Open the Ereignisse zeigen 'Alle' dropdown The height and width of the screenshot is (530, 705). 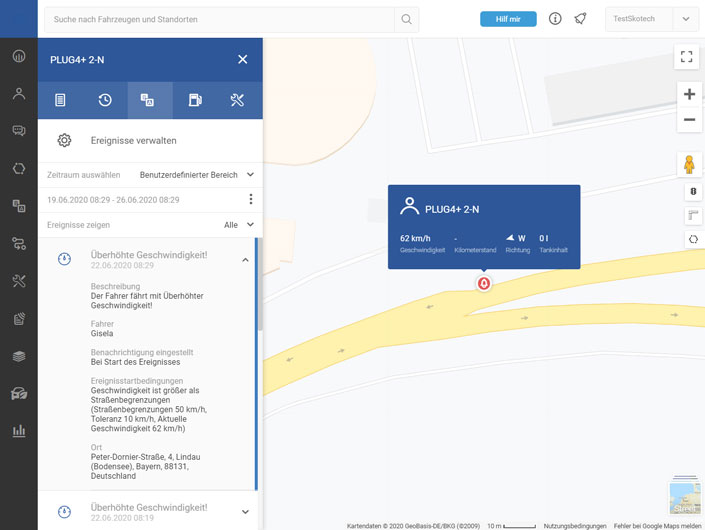coord(238,225)
